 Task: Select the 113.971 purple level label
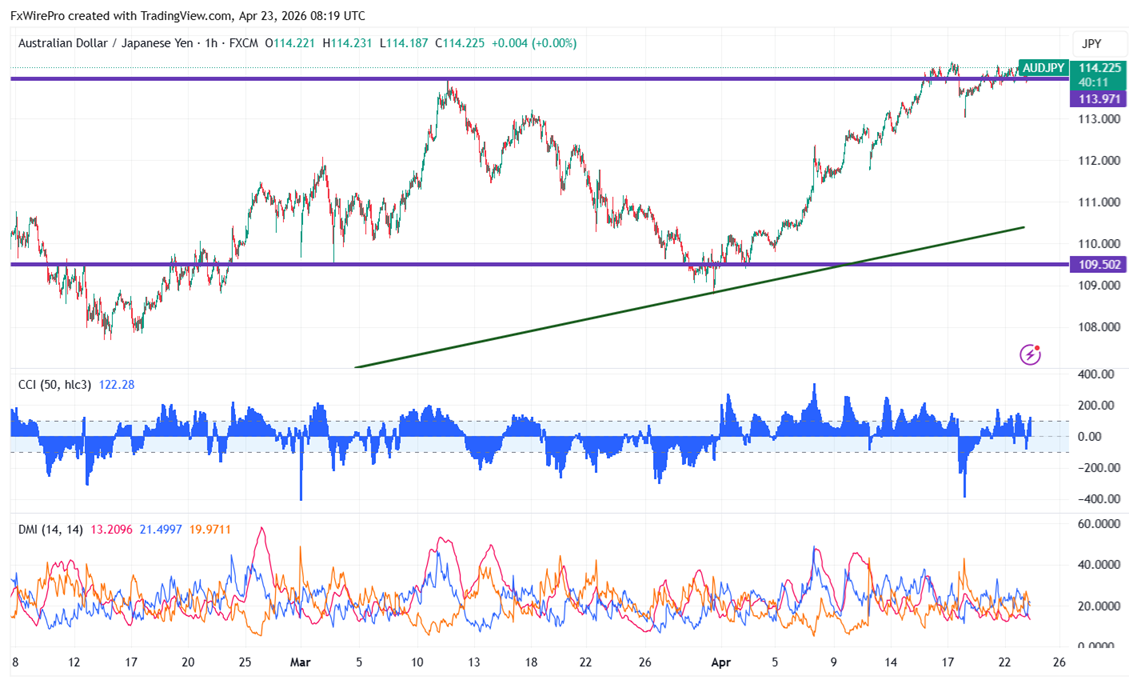coord(1099,99)
